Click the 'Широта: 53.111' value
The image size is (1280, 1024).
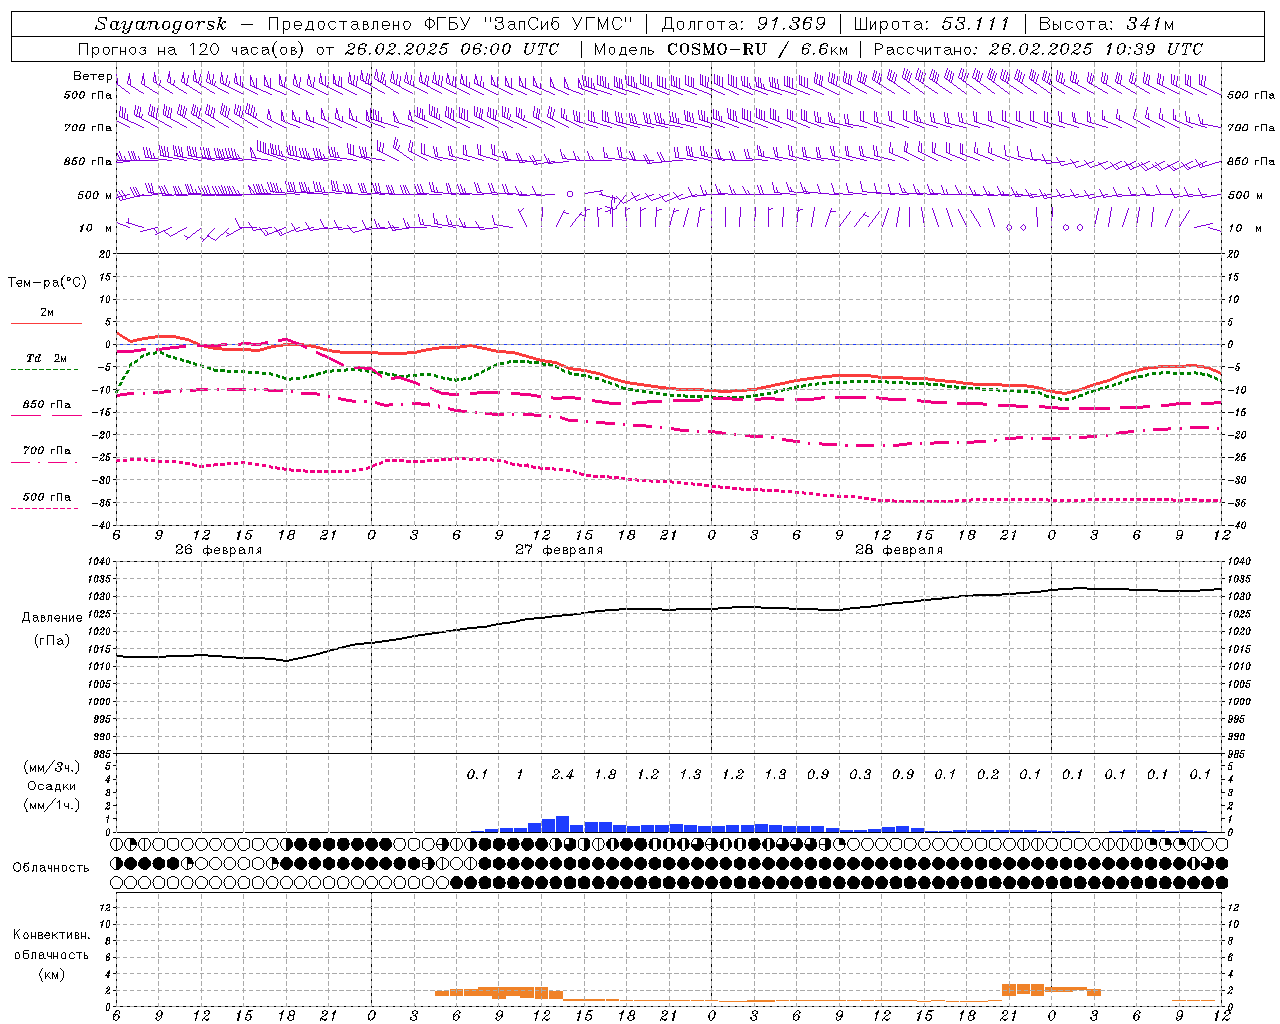[932, 24]
